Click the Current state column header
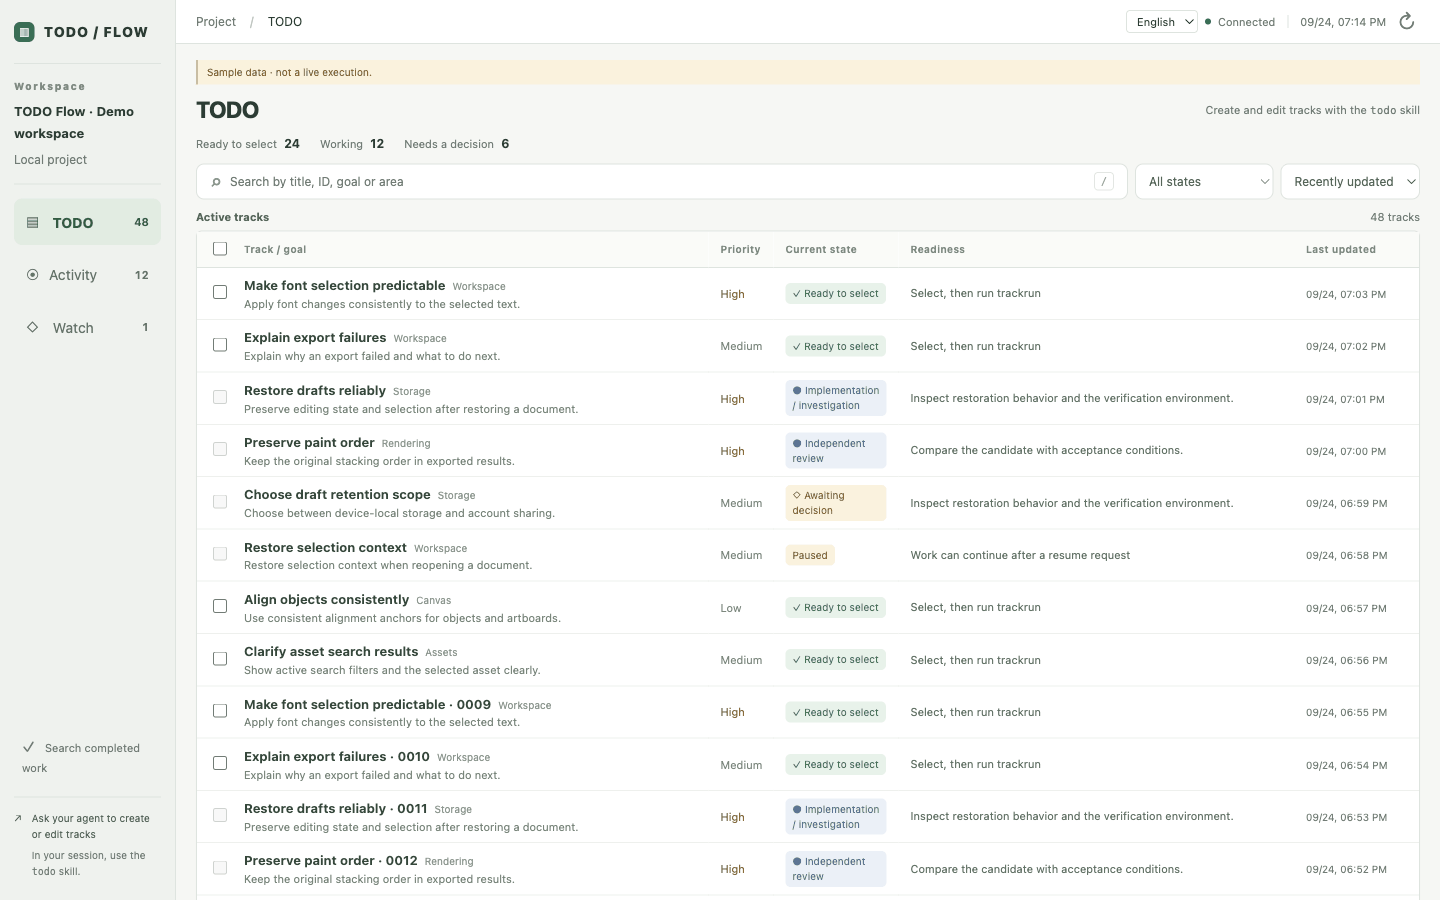1440x900 pixels. (820, 249)
